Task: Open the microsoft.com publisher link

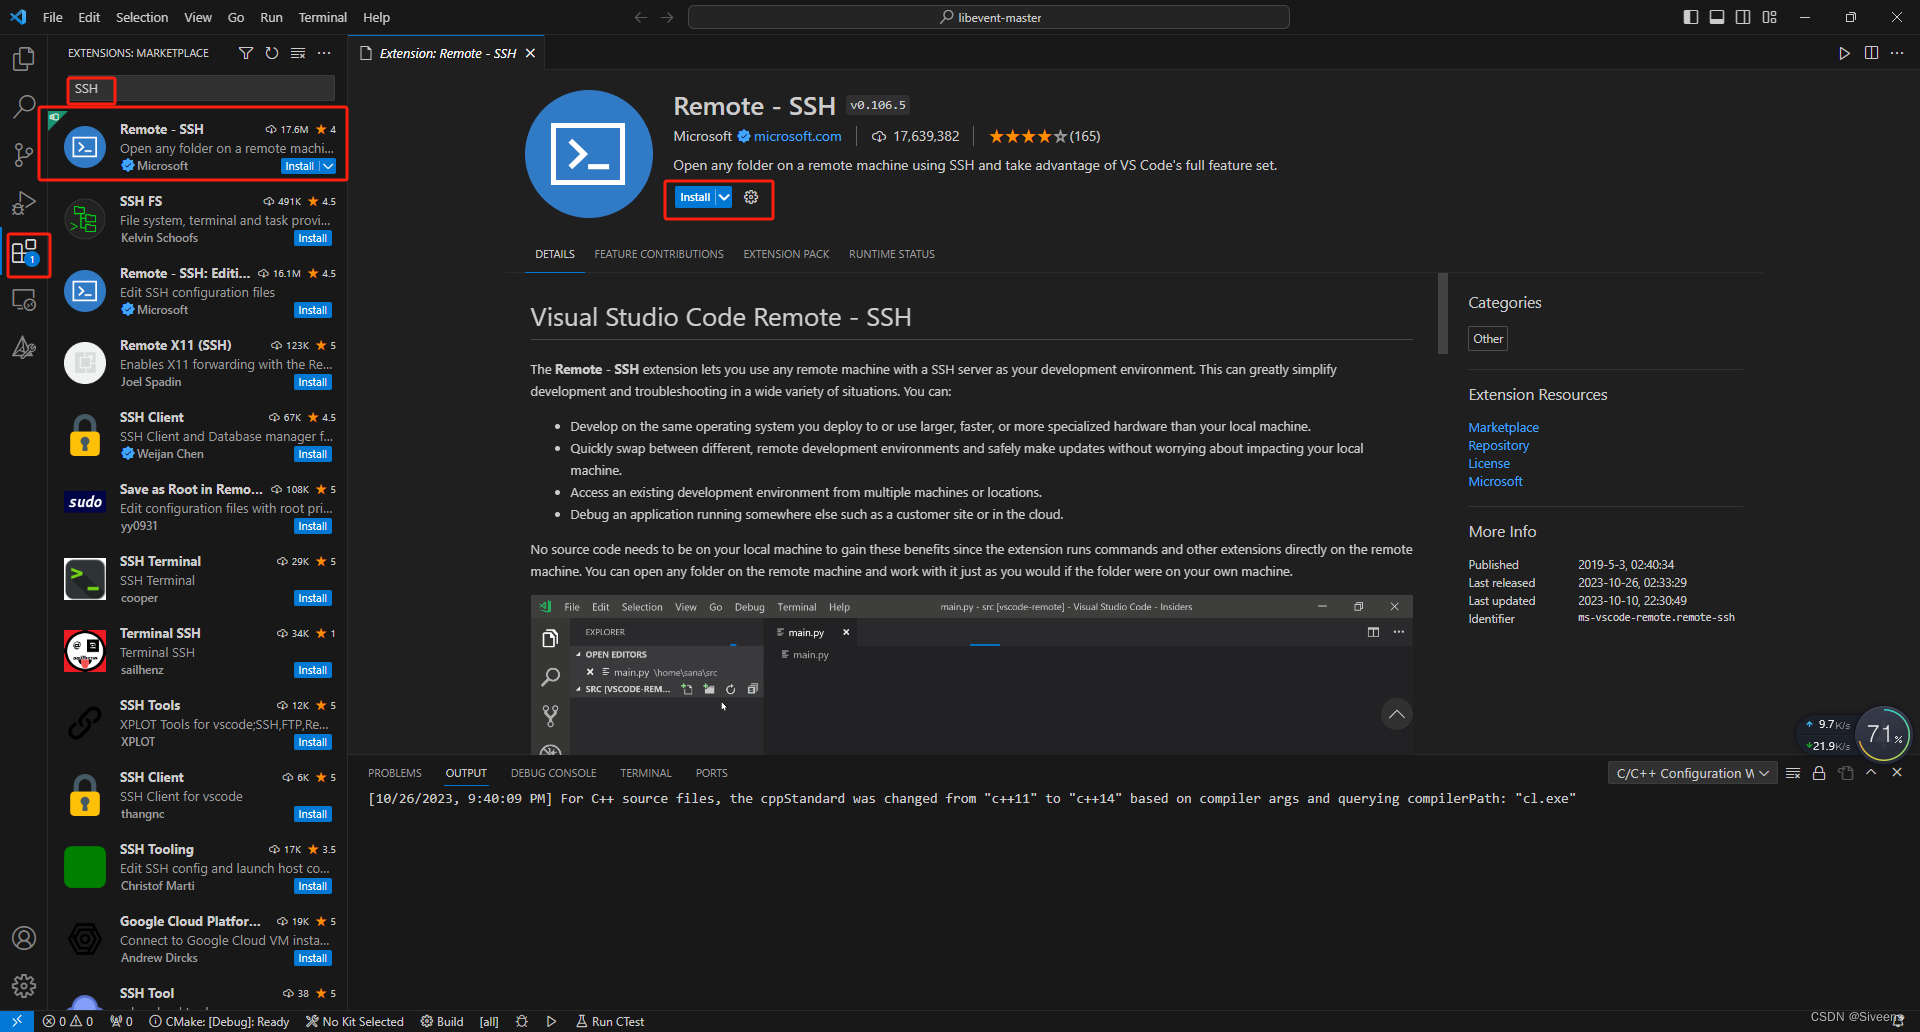Action: coord(797,136)
